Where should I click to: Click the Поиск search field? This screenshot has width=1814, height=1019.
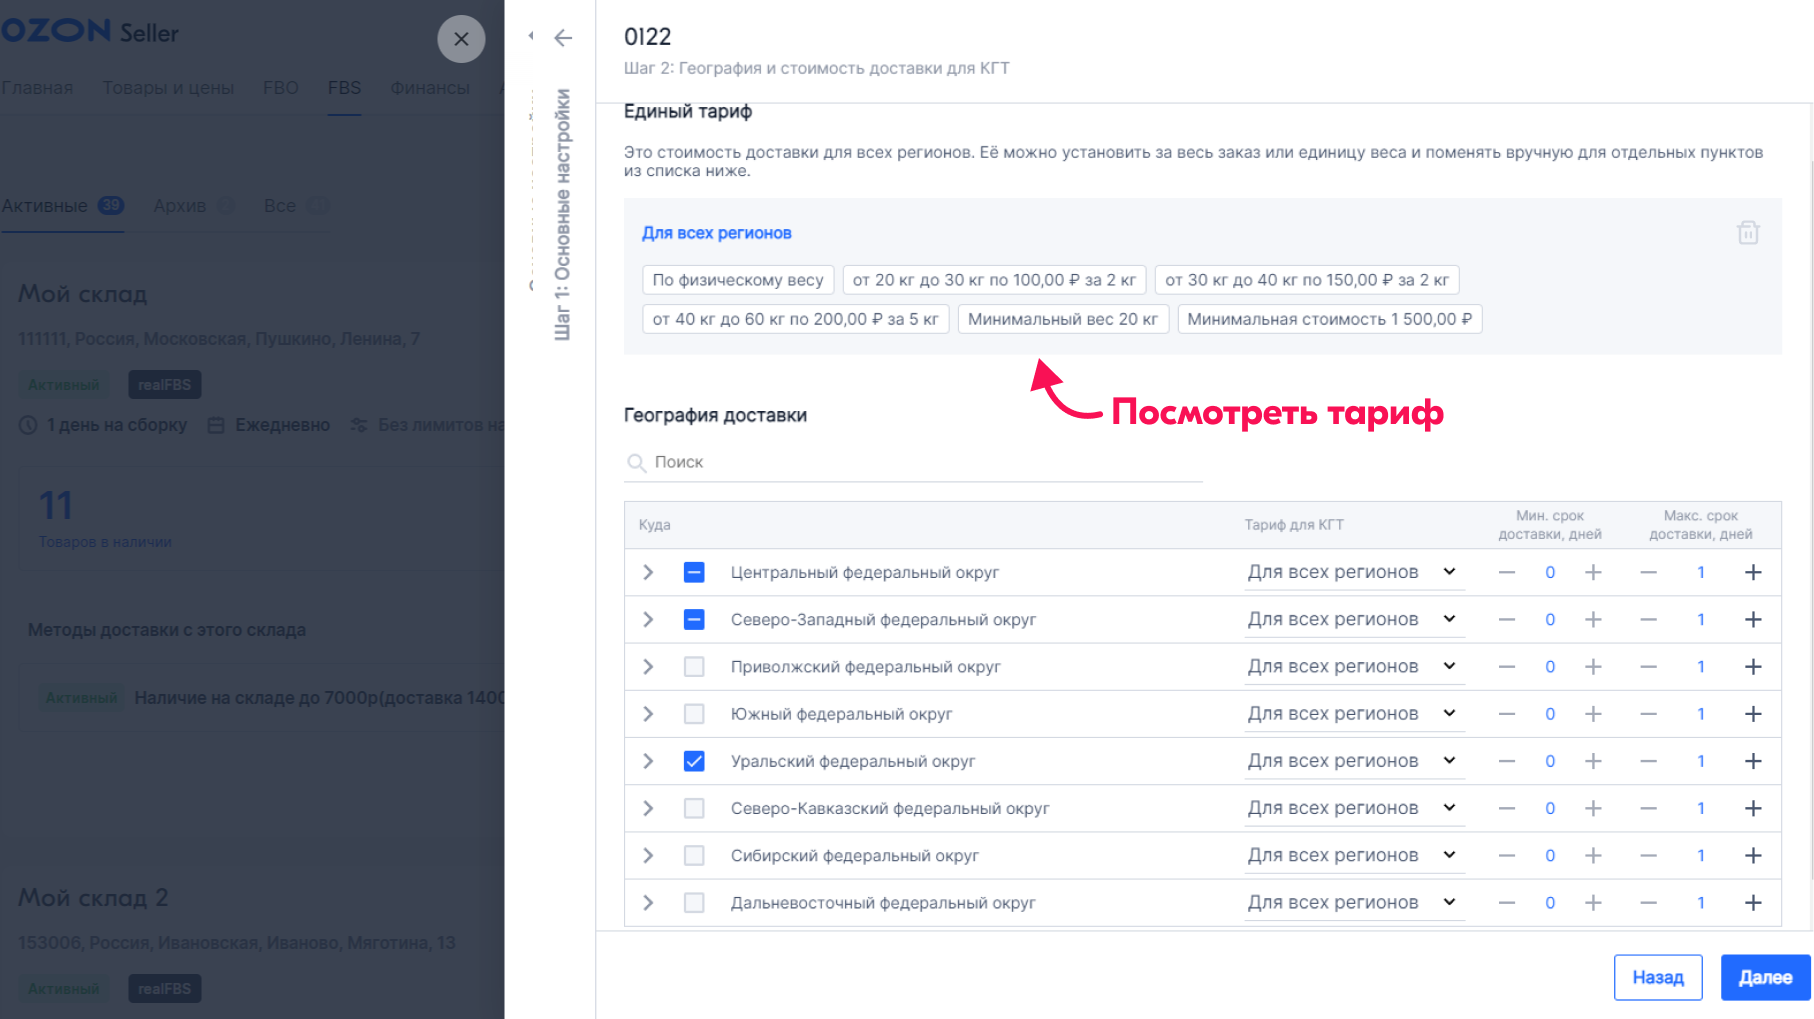point(920,462)
